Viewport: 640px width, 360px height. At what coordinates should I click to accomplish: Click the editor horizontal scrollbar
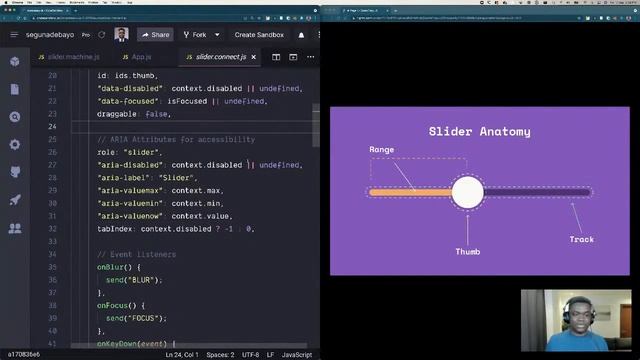[189, 346]
